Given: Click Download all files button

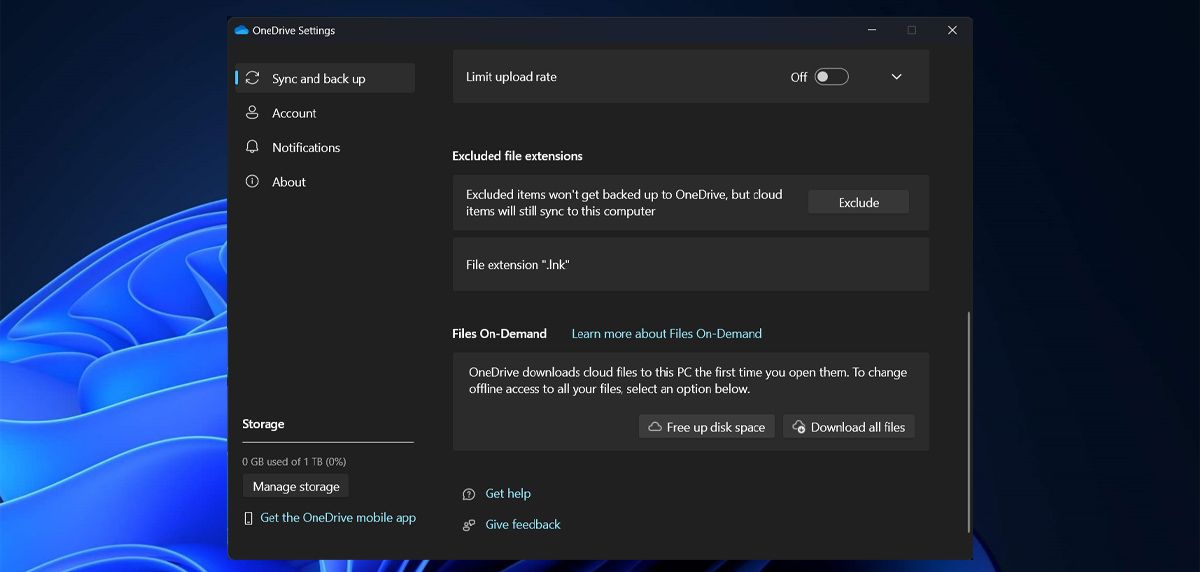Looking at the screenshot, I should coord(849,427).
